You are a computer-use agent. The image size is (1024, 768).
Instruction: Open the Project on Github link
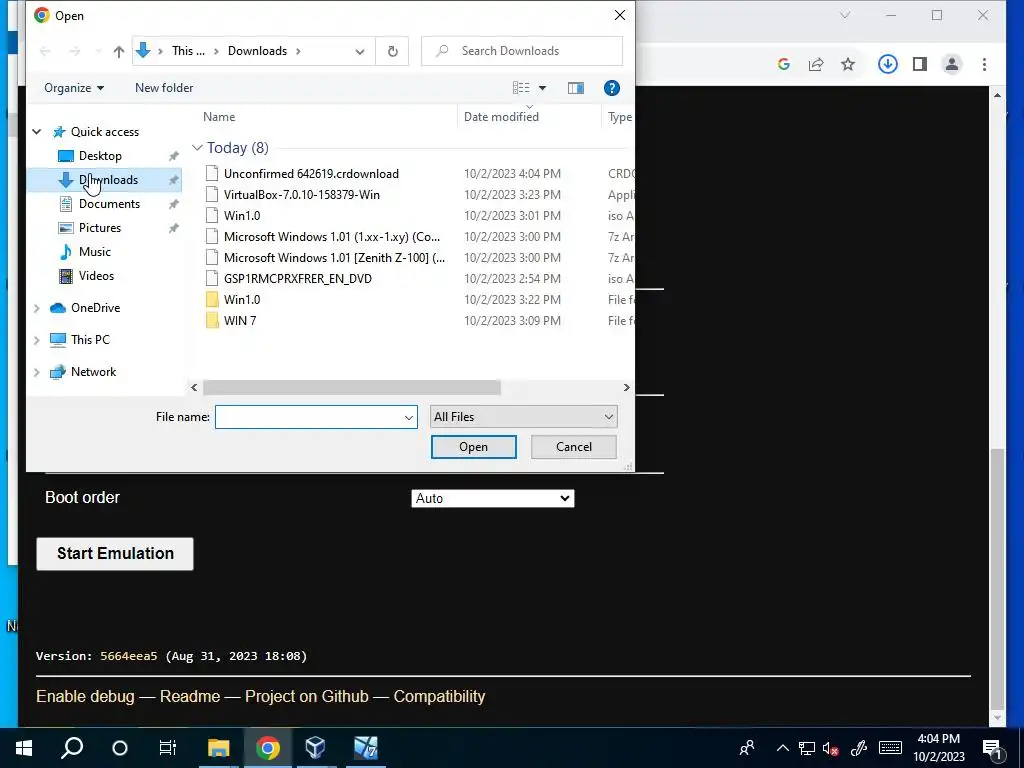(306, 697)
